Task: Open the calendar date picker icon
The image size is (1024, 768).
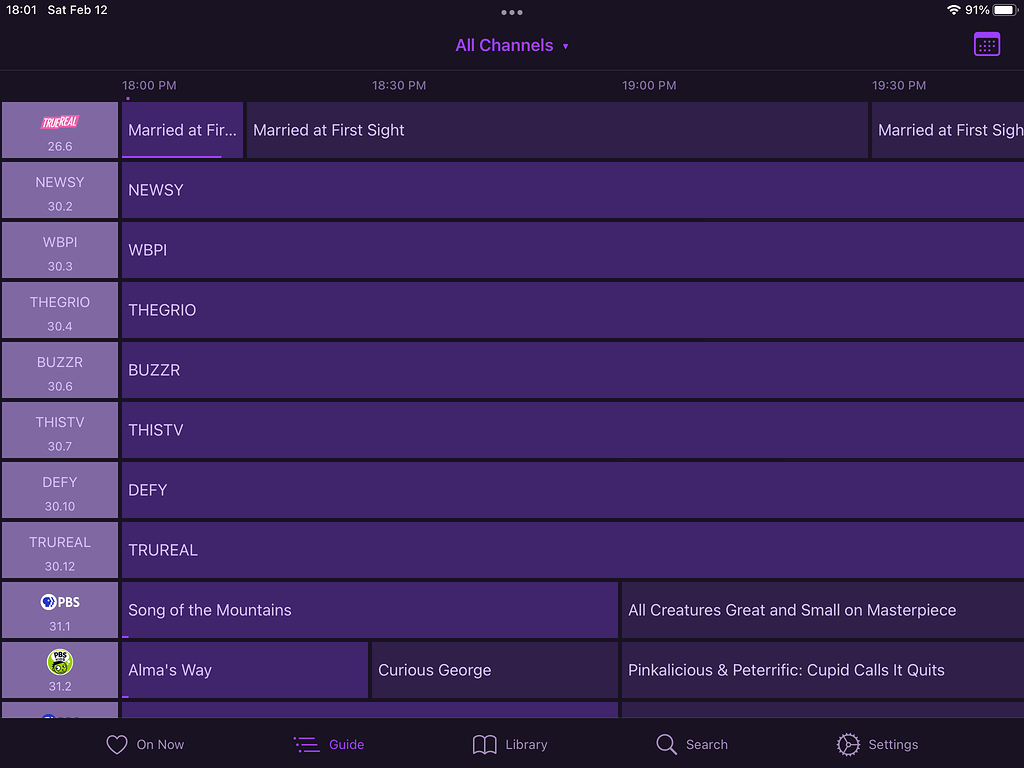Action: click(986, 44)
